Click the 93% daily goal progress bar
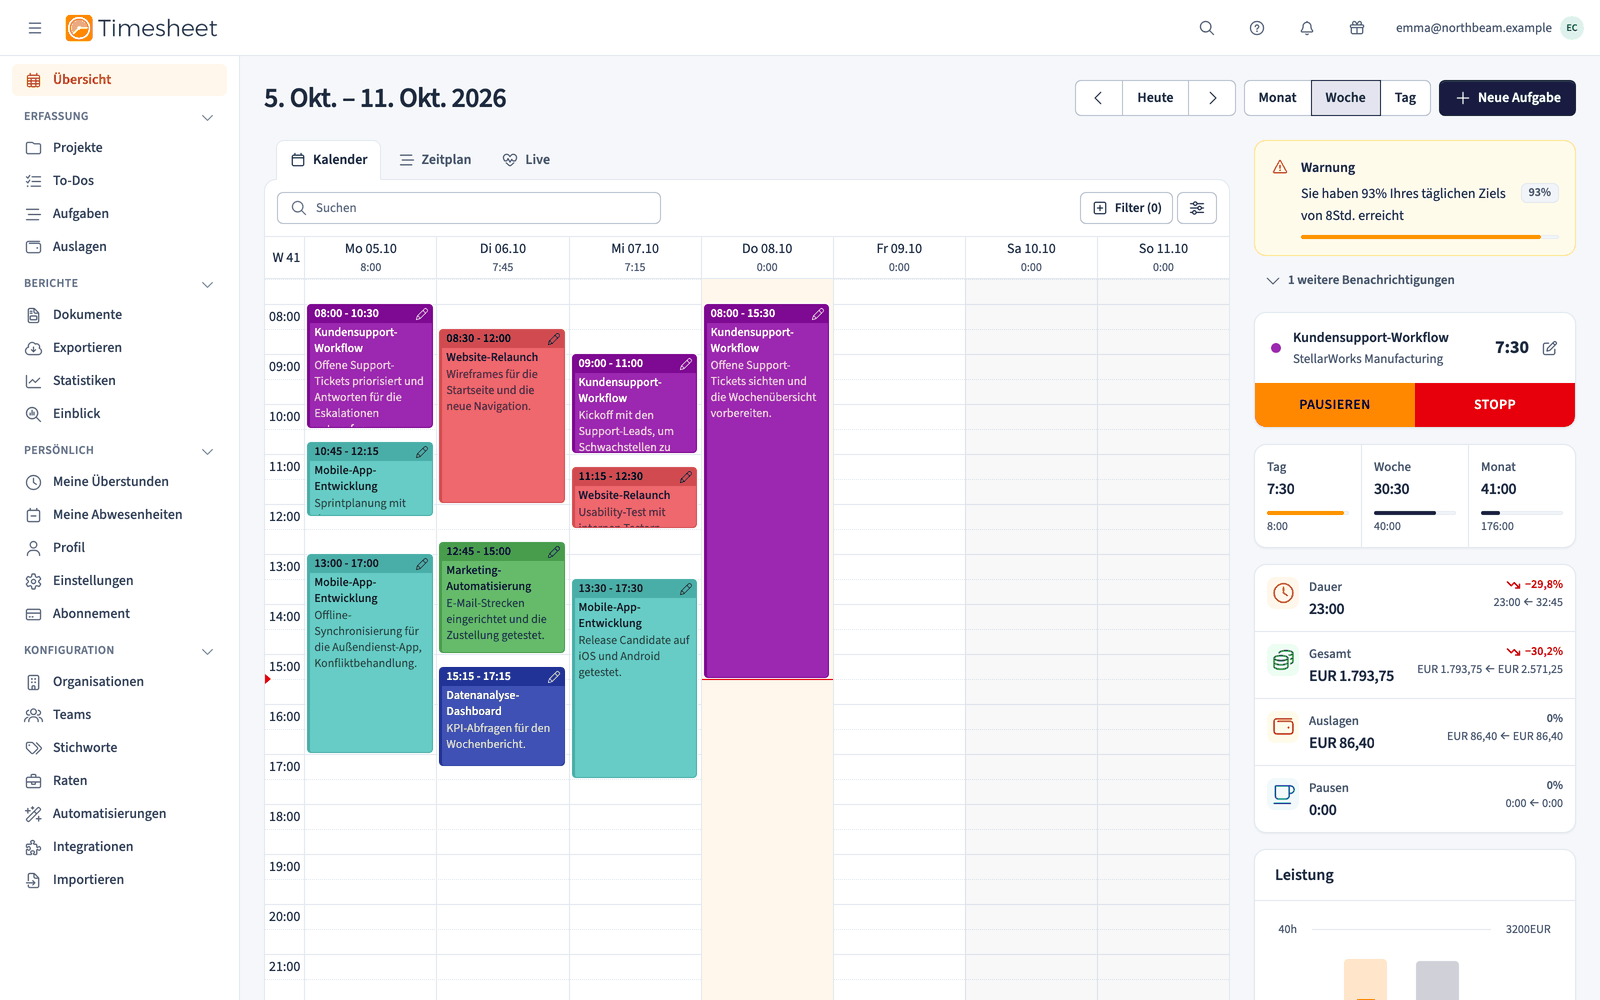Image resolution: width=1600 pixels, height=1000 pixels. (x=1430, y=237)
